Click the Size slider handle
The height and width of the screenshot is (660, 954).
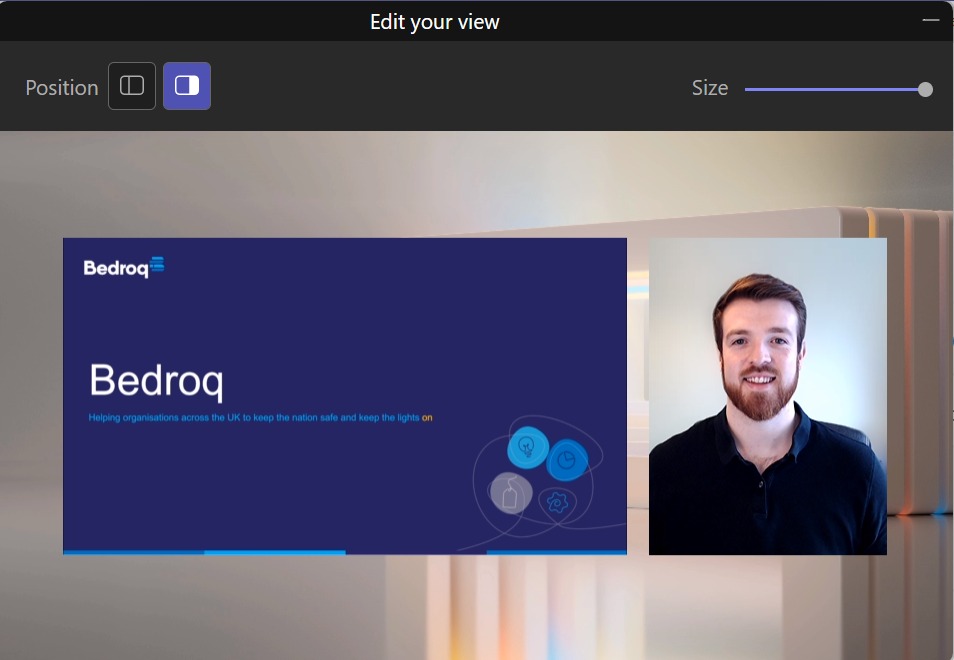tap(924, 89)
